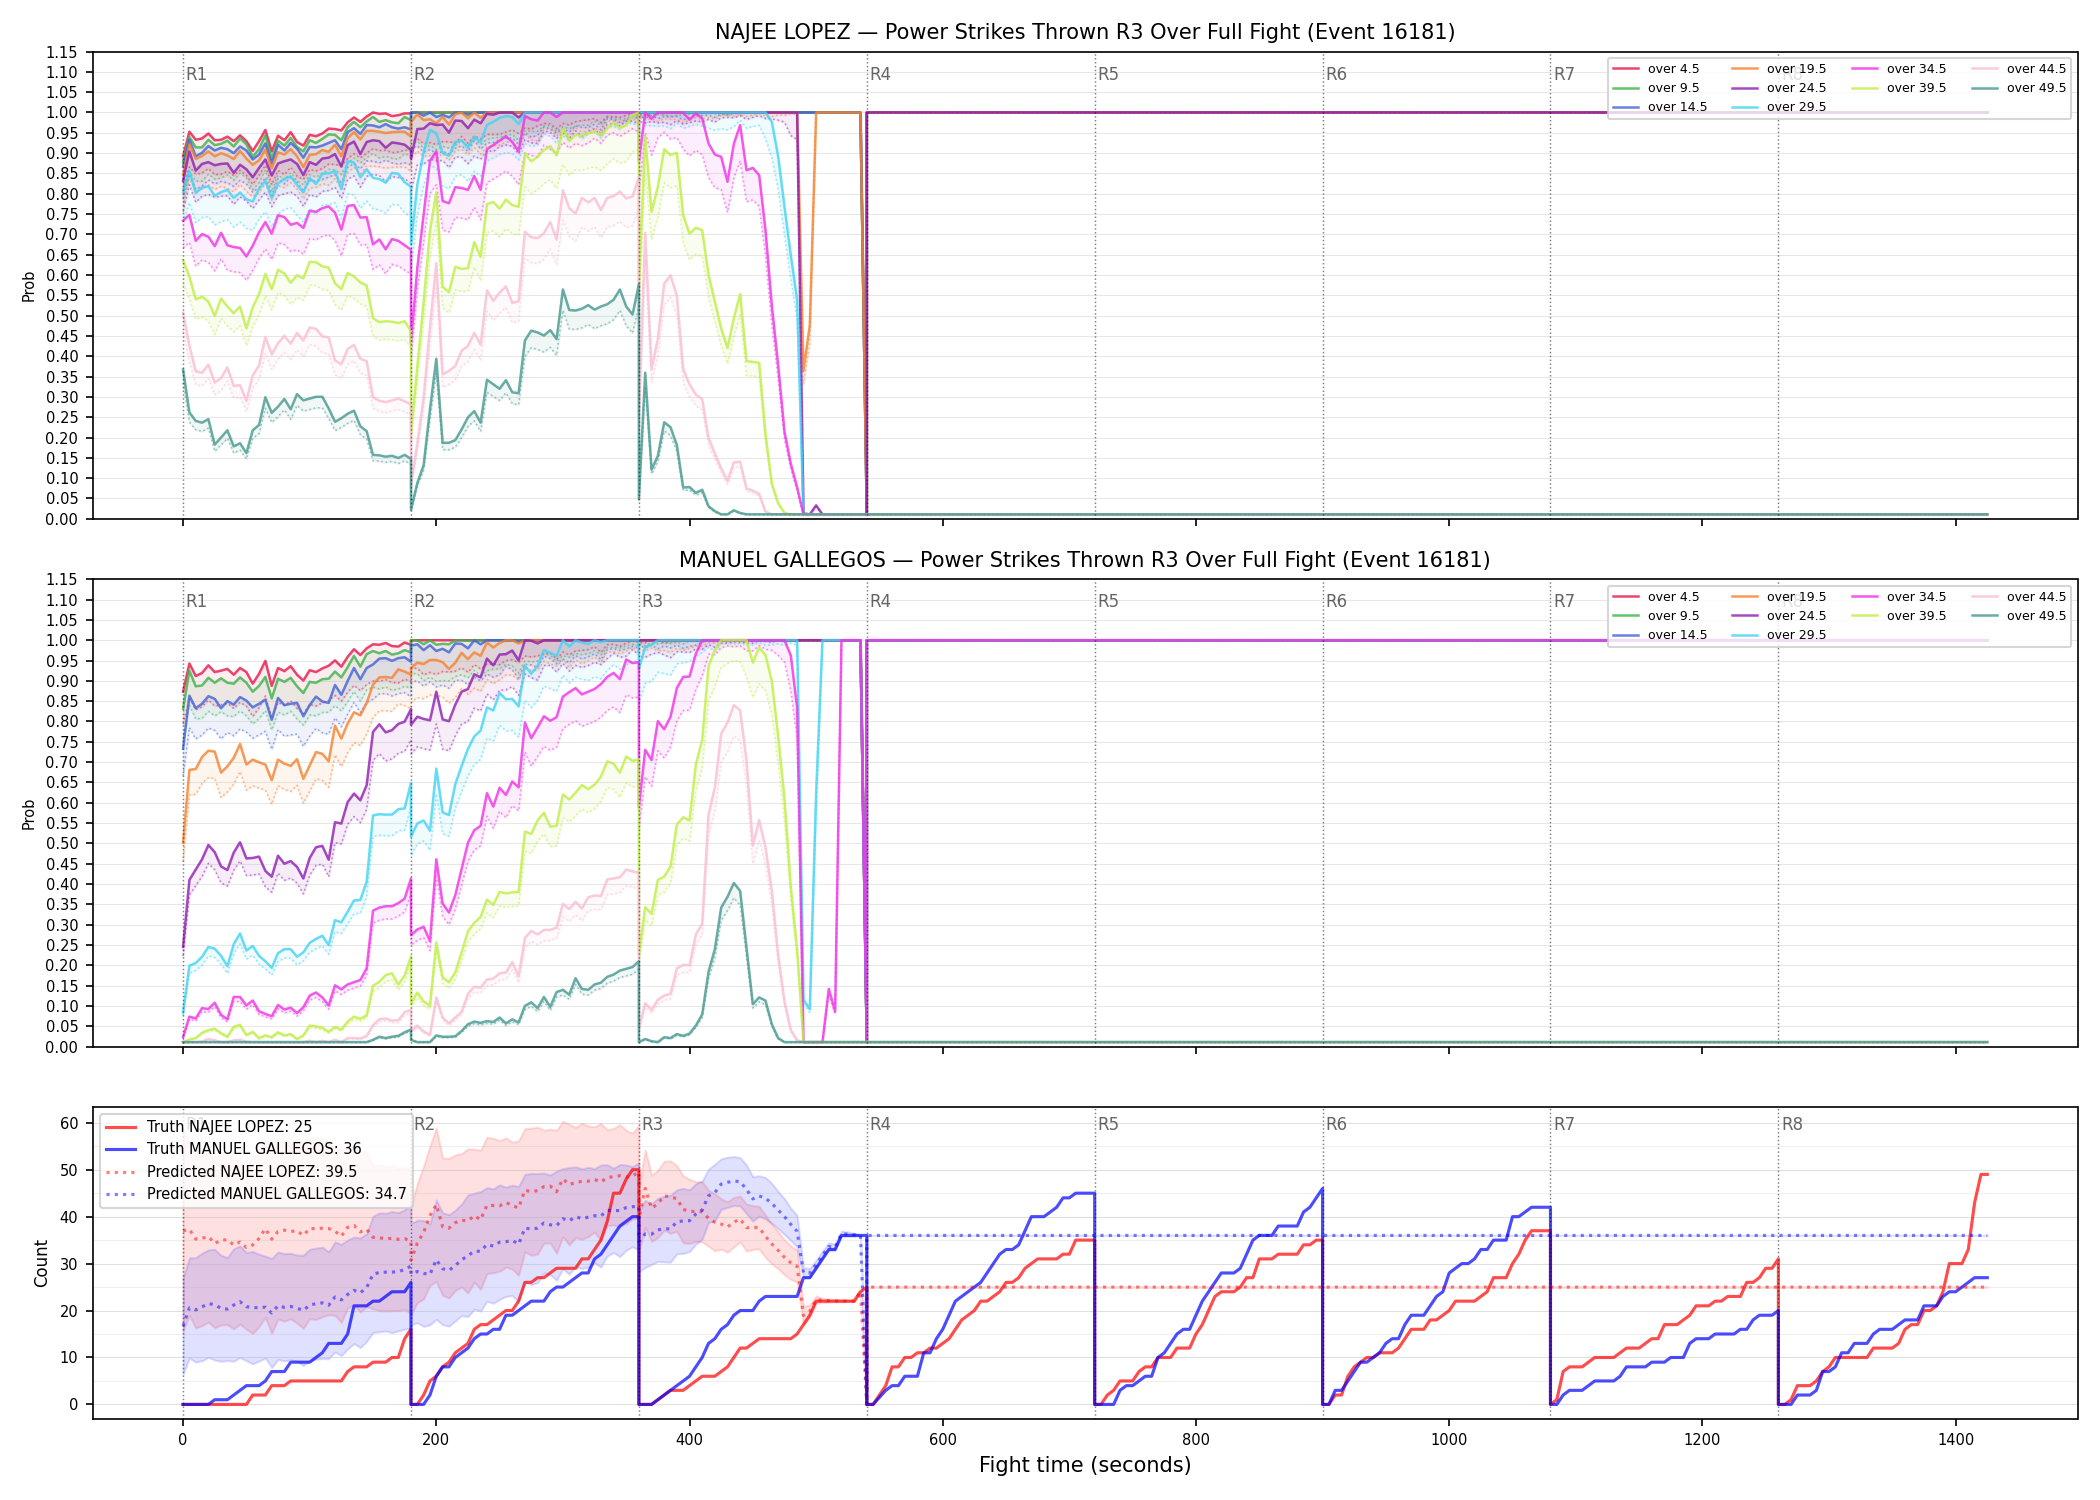Click 'over 14.5' legend entry in Gallegos chart
Image resolution: width=2100 pixels, height=1500 pixels.
(x=1660, y=635)
